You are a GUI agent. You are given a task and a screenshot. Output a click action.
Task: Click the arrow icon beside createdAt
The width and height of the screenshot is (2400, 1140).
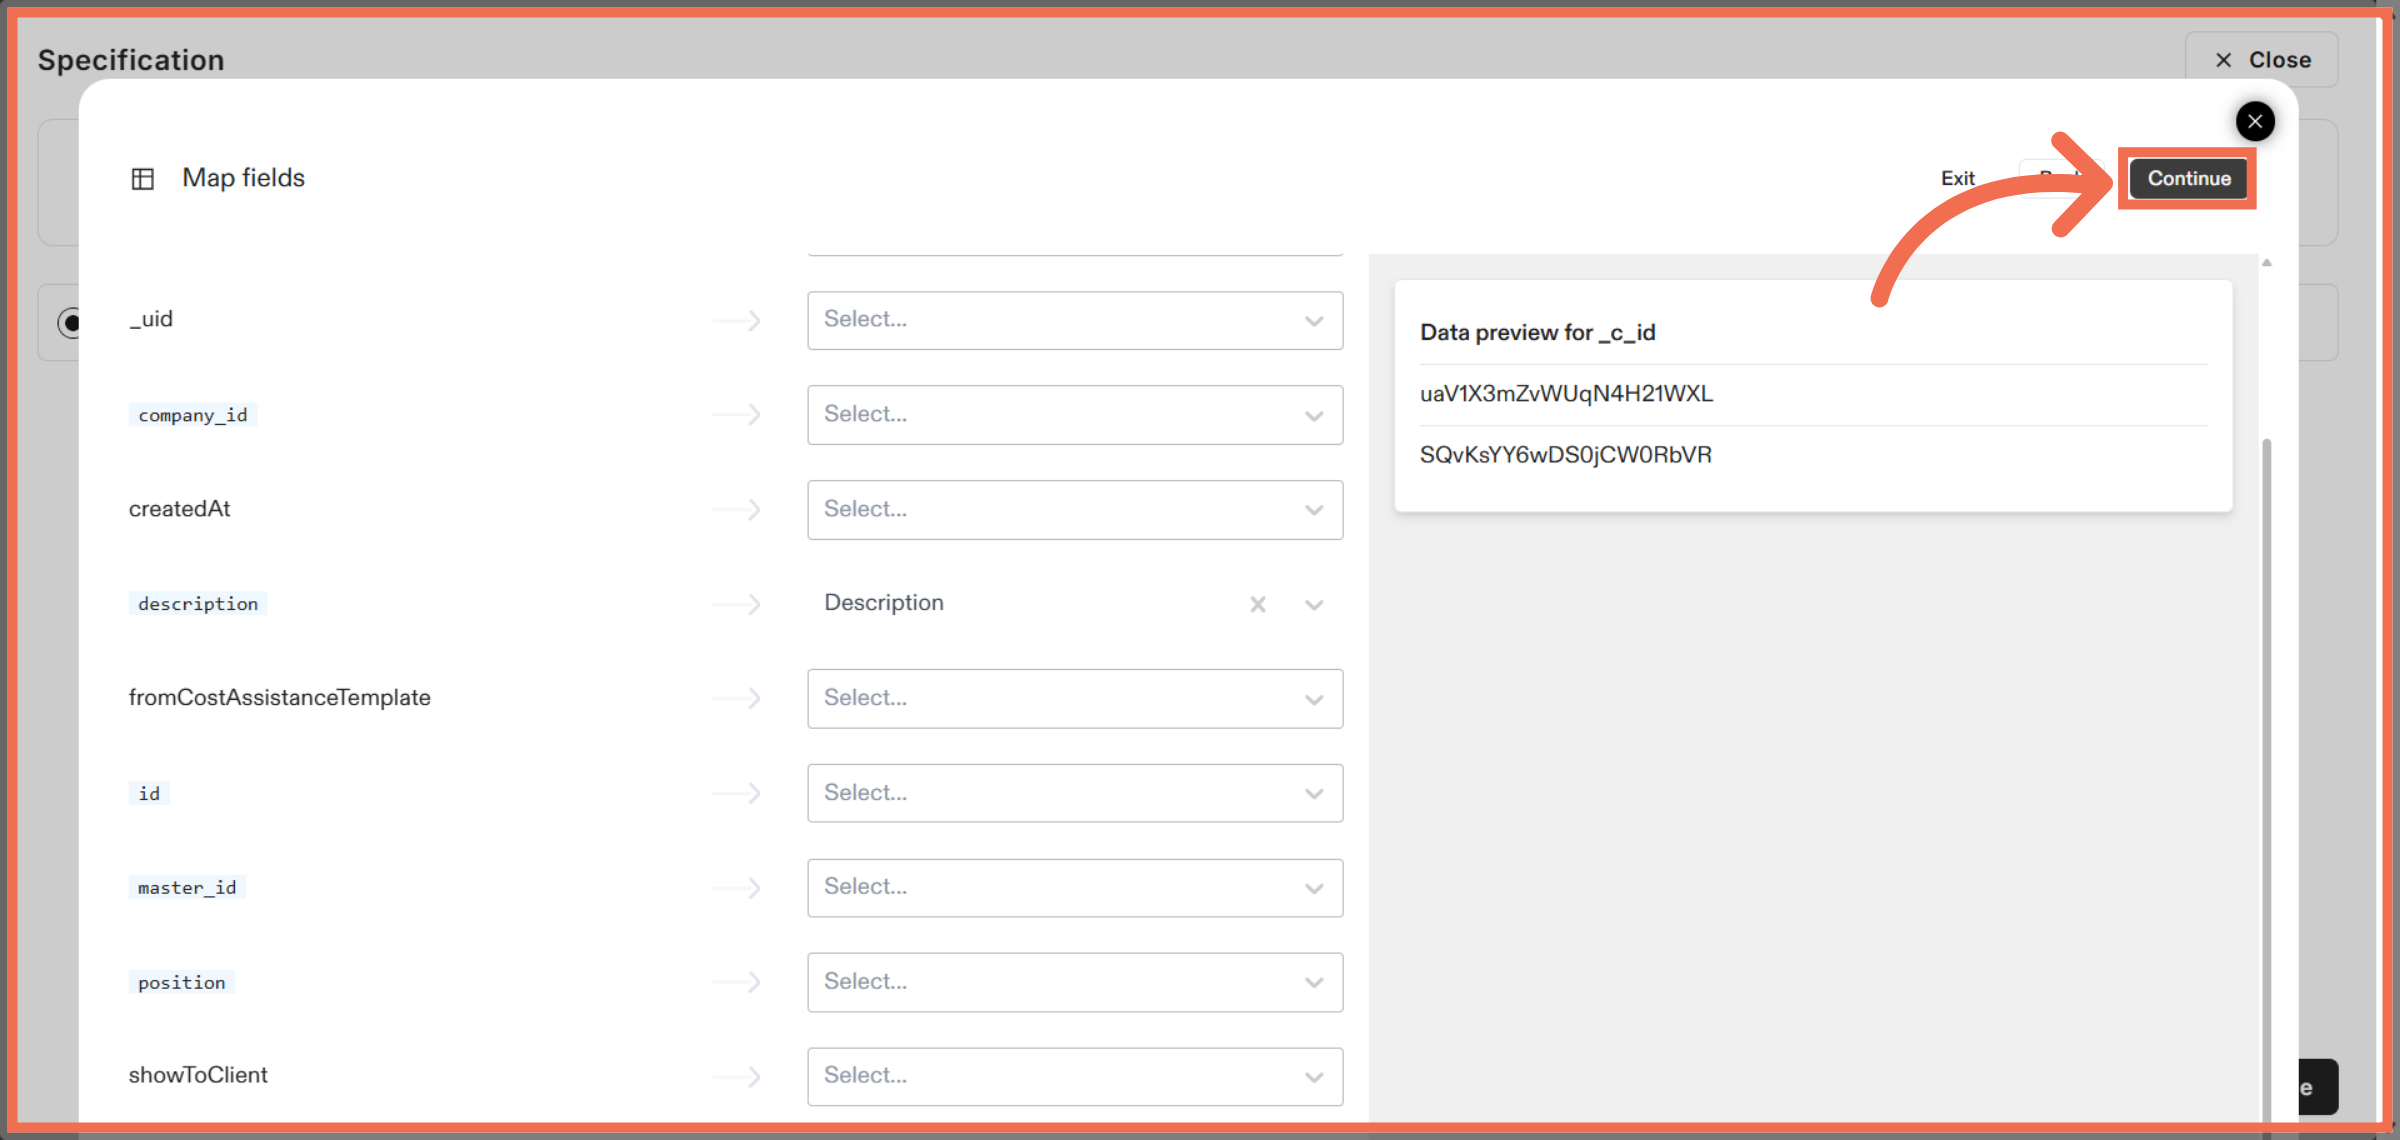[737, 509]
